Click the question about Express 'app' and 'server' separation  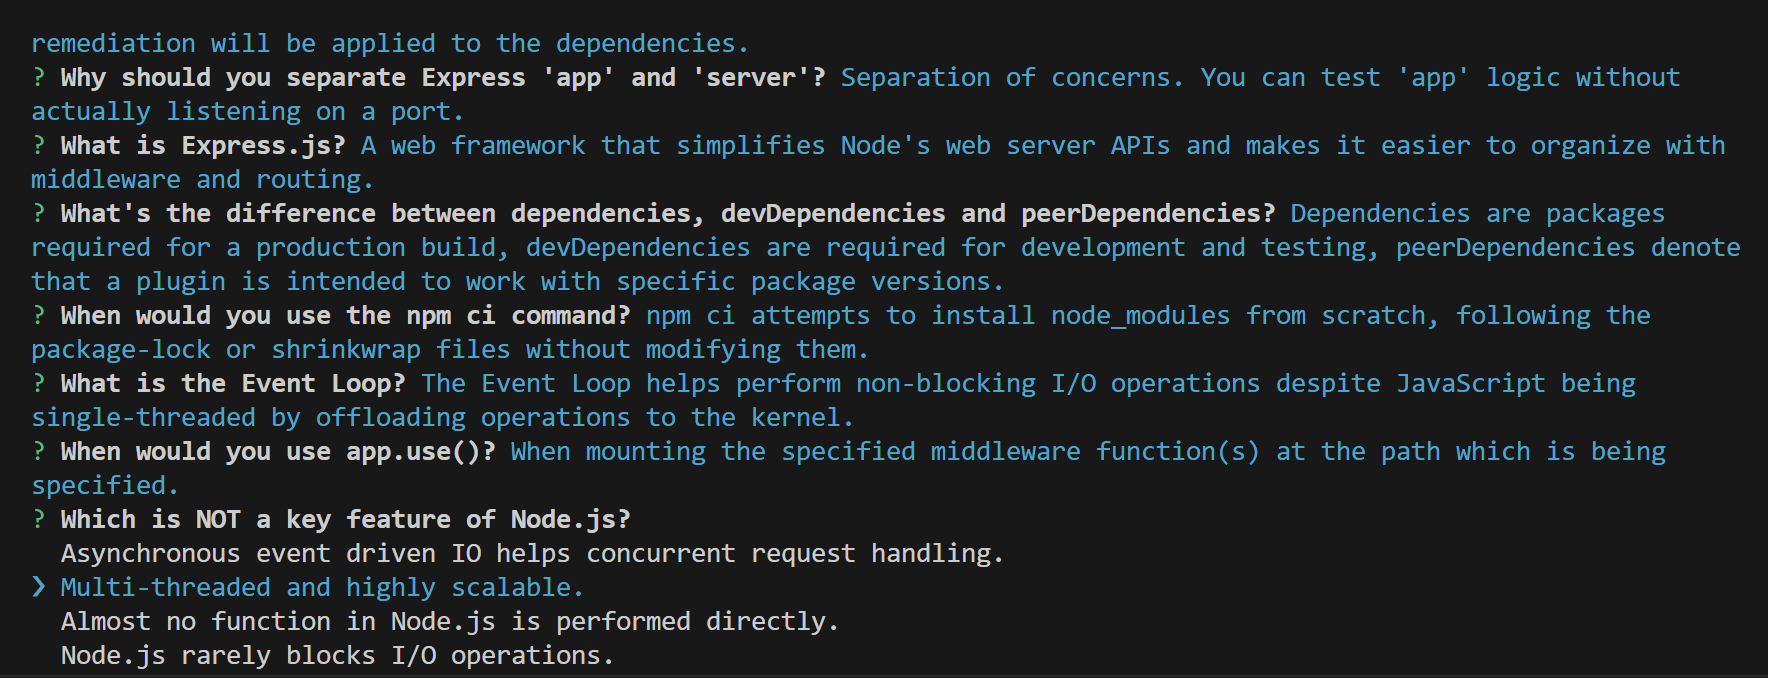[x=442, y=78]
